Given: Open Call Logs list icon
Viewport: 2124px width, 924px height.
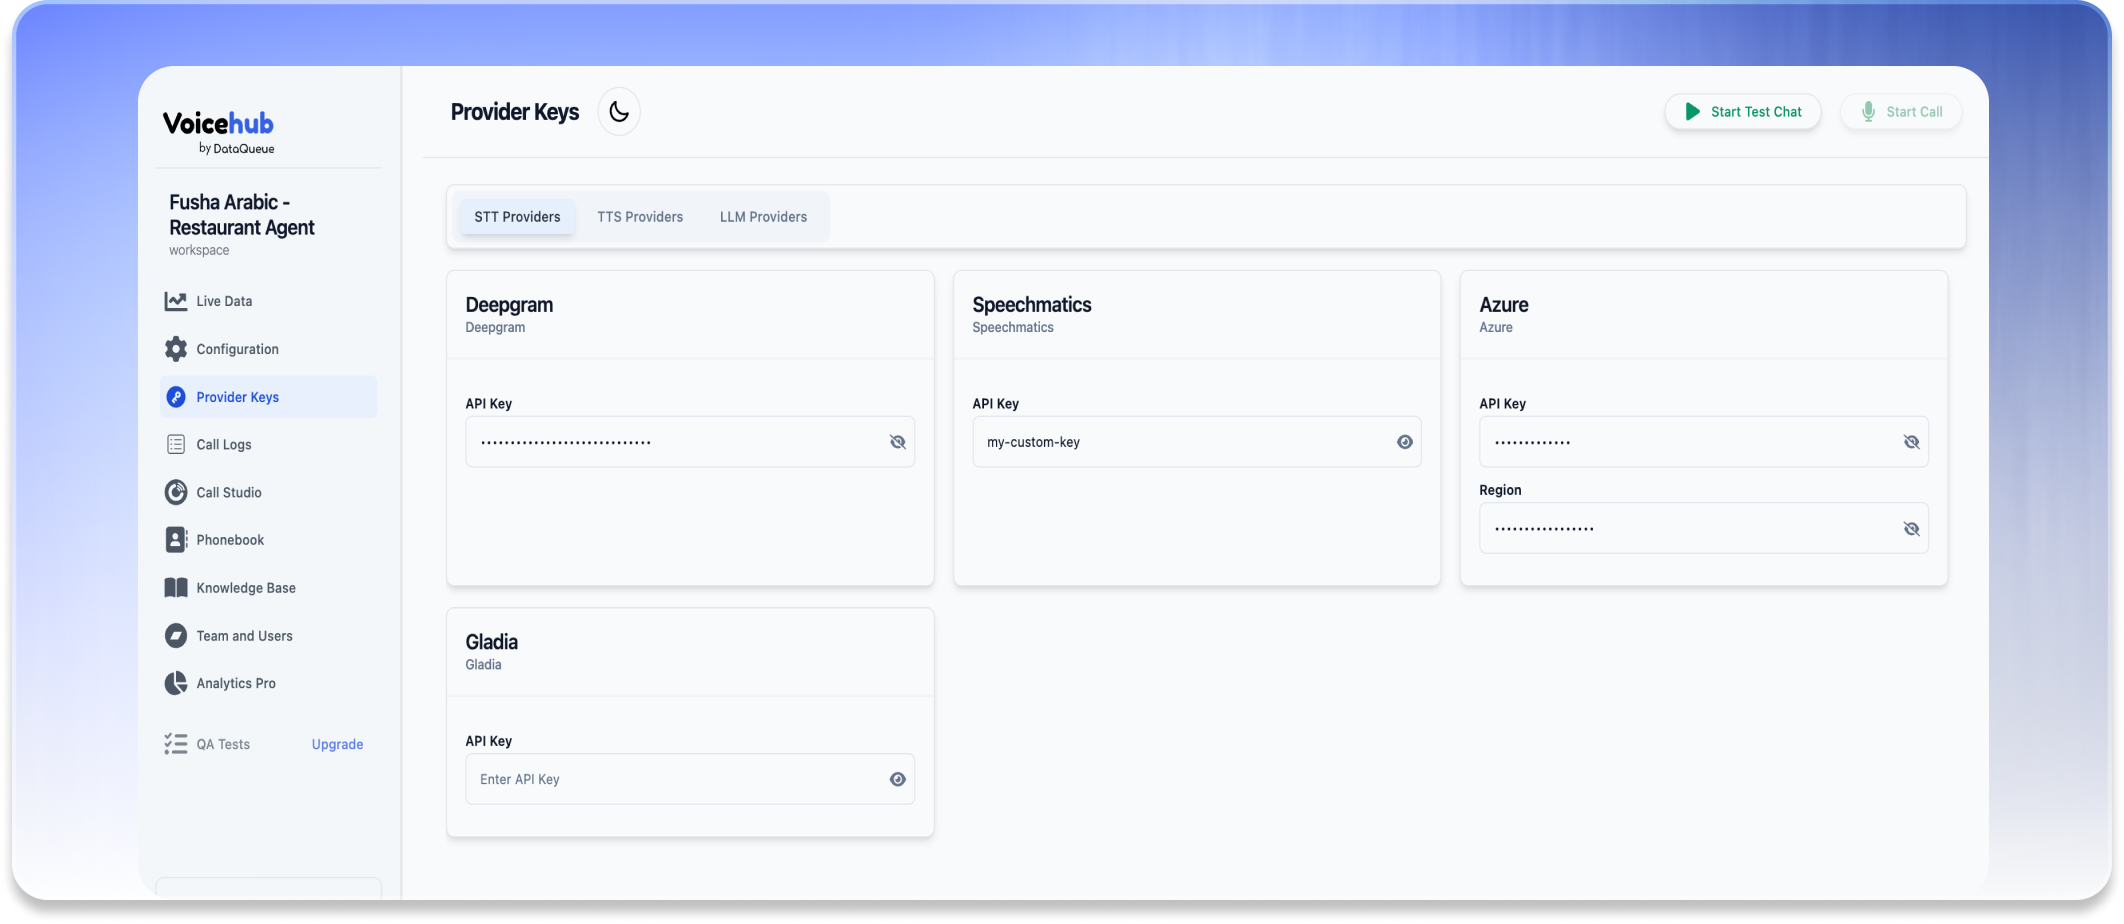Looking at the screenshot, I should [x=176, y=444].
